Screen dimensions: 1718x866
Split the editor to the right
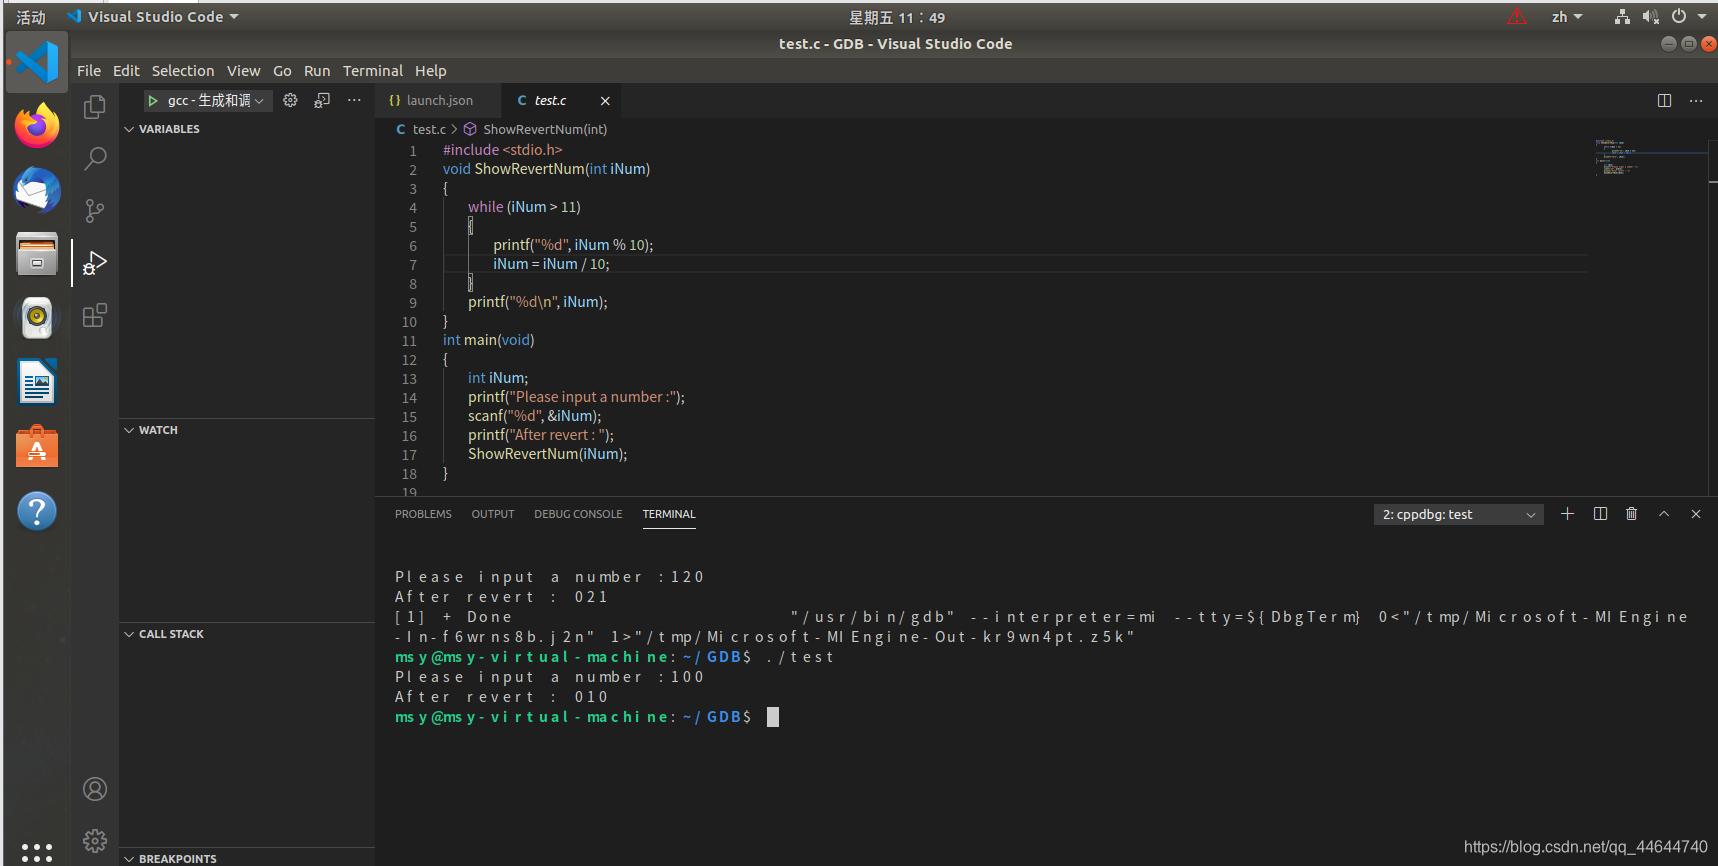tap(1664, 100)
